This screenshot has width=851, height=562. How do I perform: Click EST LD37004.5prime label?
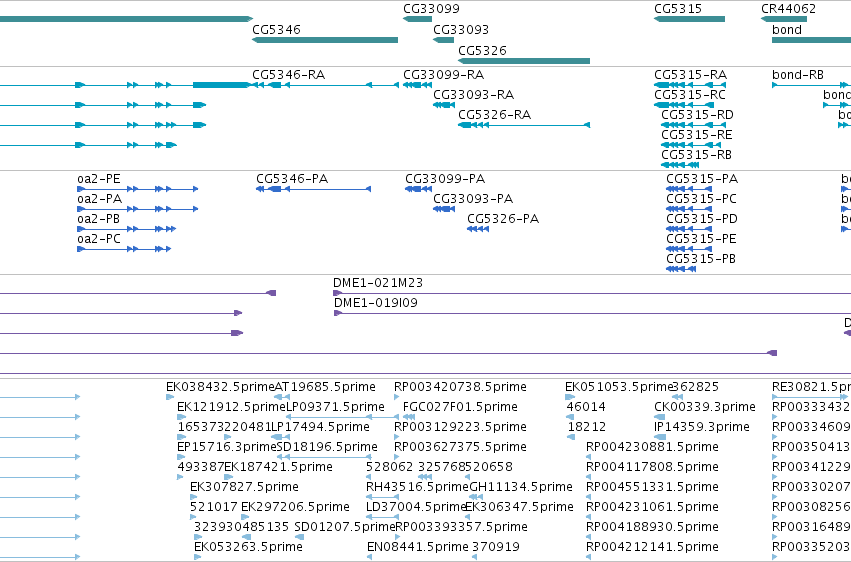coord(416,507)
